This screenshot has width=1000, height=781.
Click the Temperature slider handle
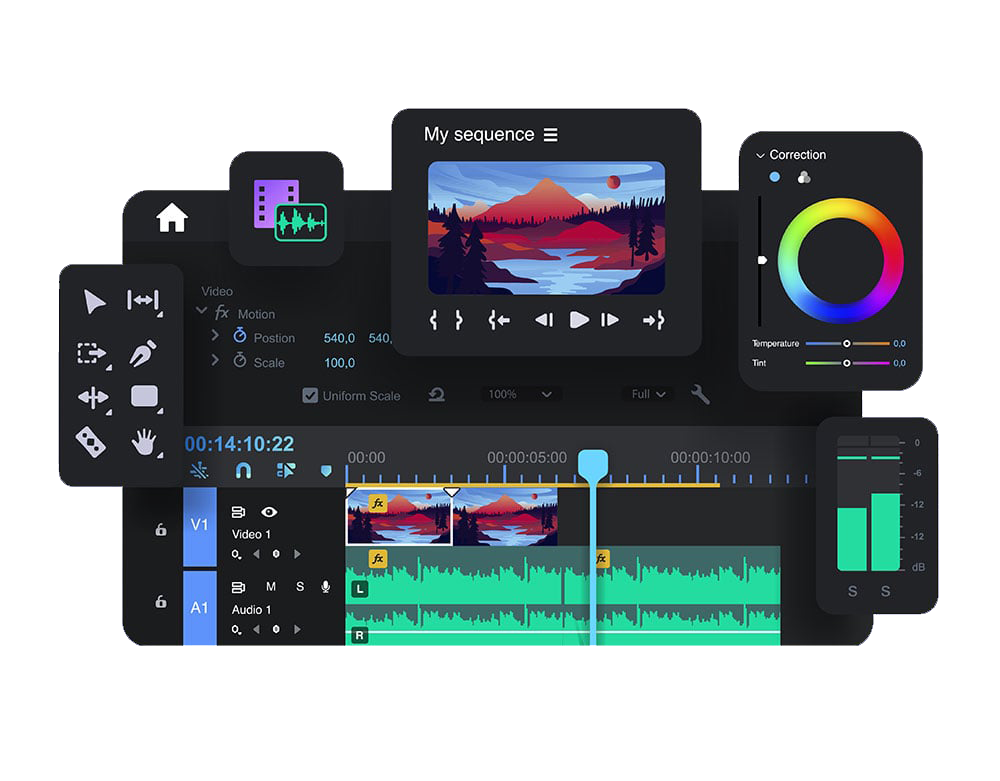[x=847, y=343]
